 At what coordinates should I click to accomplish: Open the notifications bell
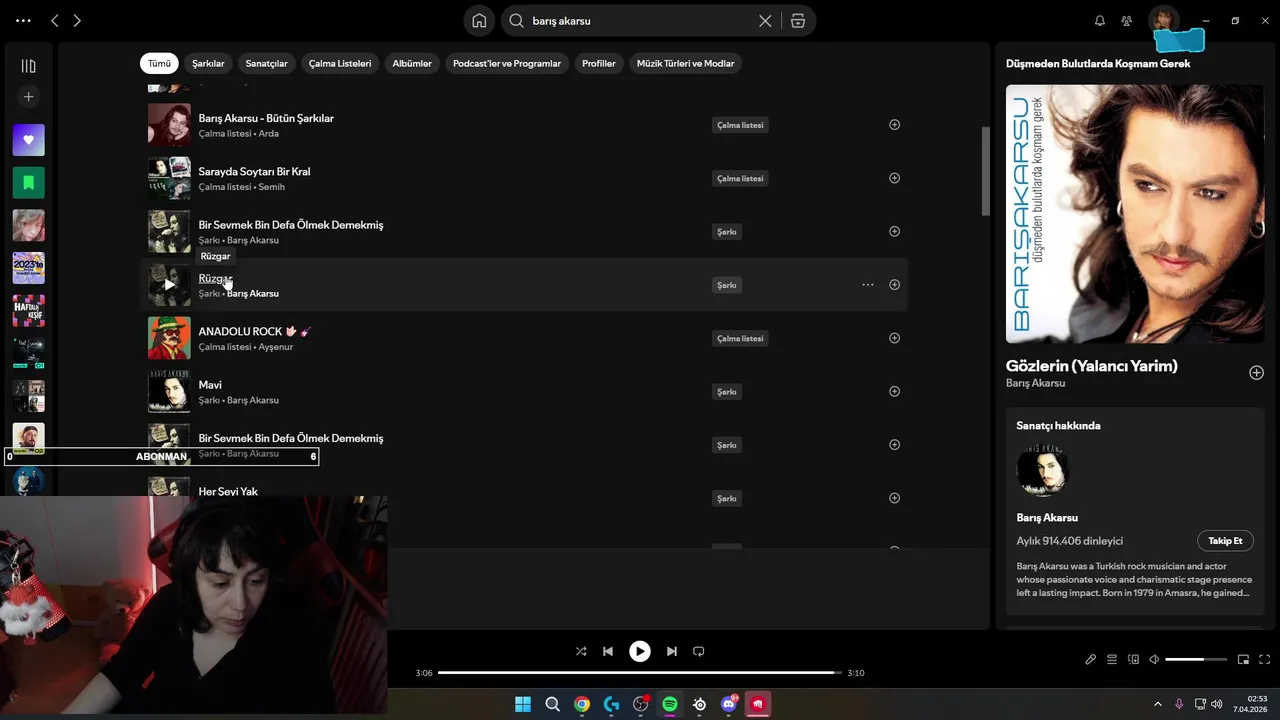pyautogui.click(x=1100, y=20)
